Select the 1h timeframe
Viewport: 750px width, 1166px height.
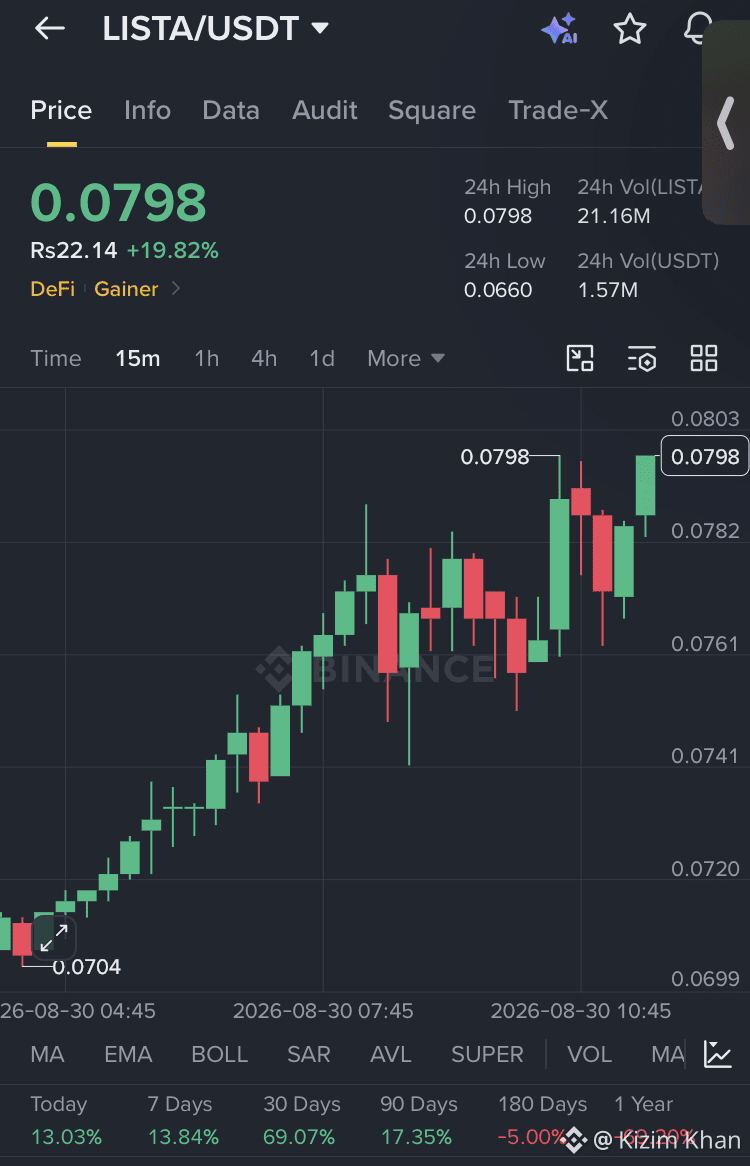pos(207,358)
